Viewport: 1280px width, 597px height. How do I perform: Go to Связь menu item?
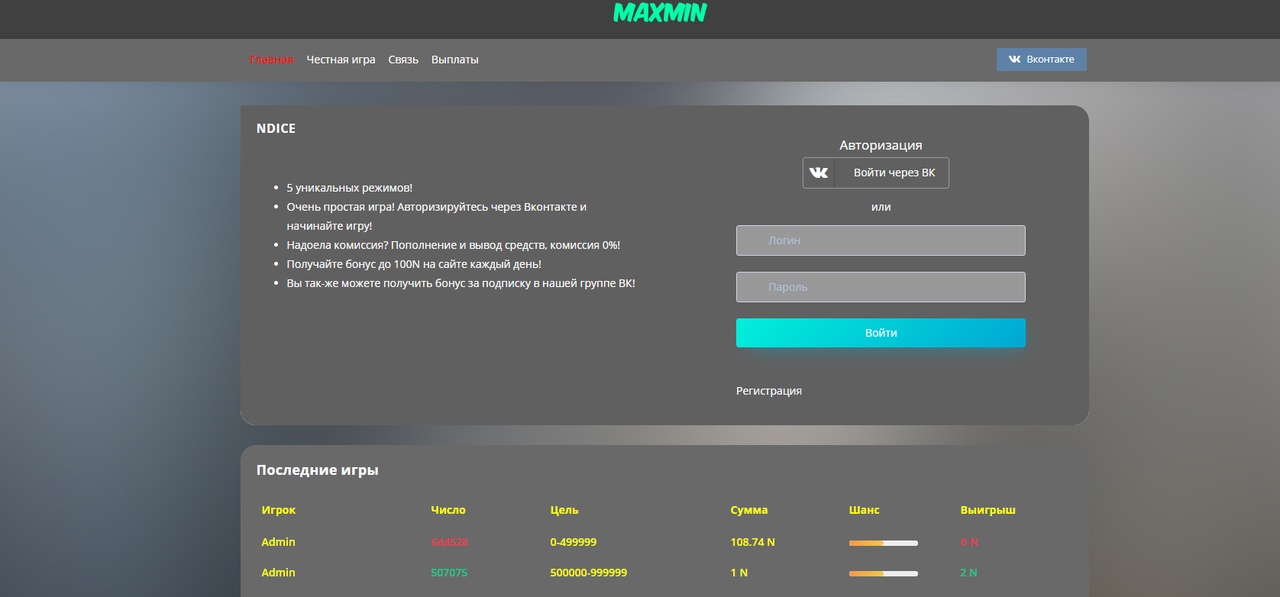point(403,60)
